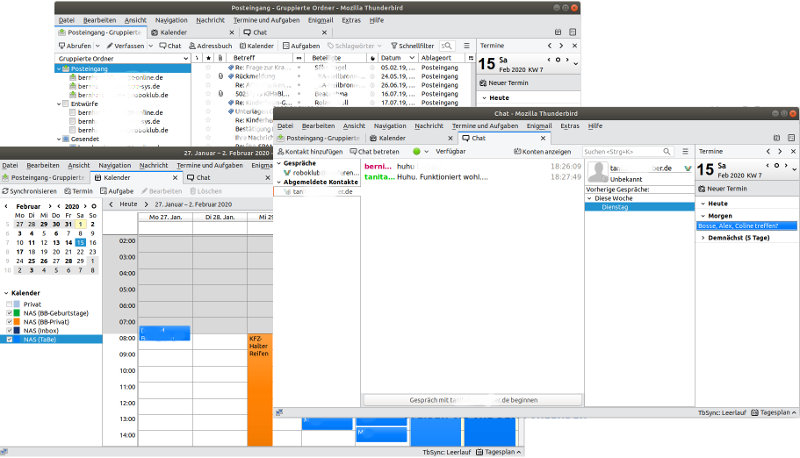Image resolution: width=800 pixels, height=458 pixels.
Task: Switch to Chat tab in calendar window
Action: 228,177
